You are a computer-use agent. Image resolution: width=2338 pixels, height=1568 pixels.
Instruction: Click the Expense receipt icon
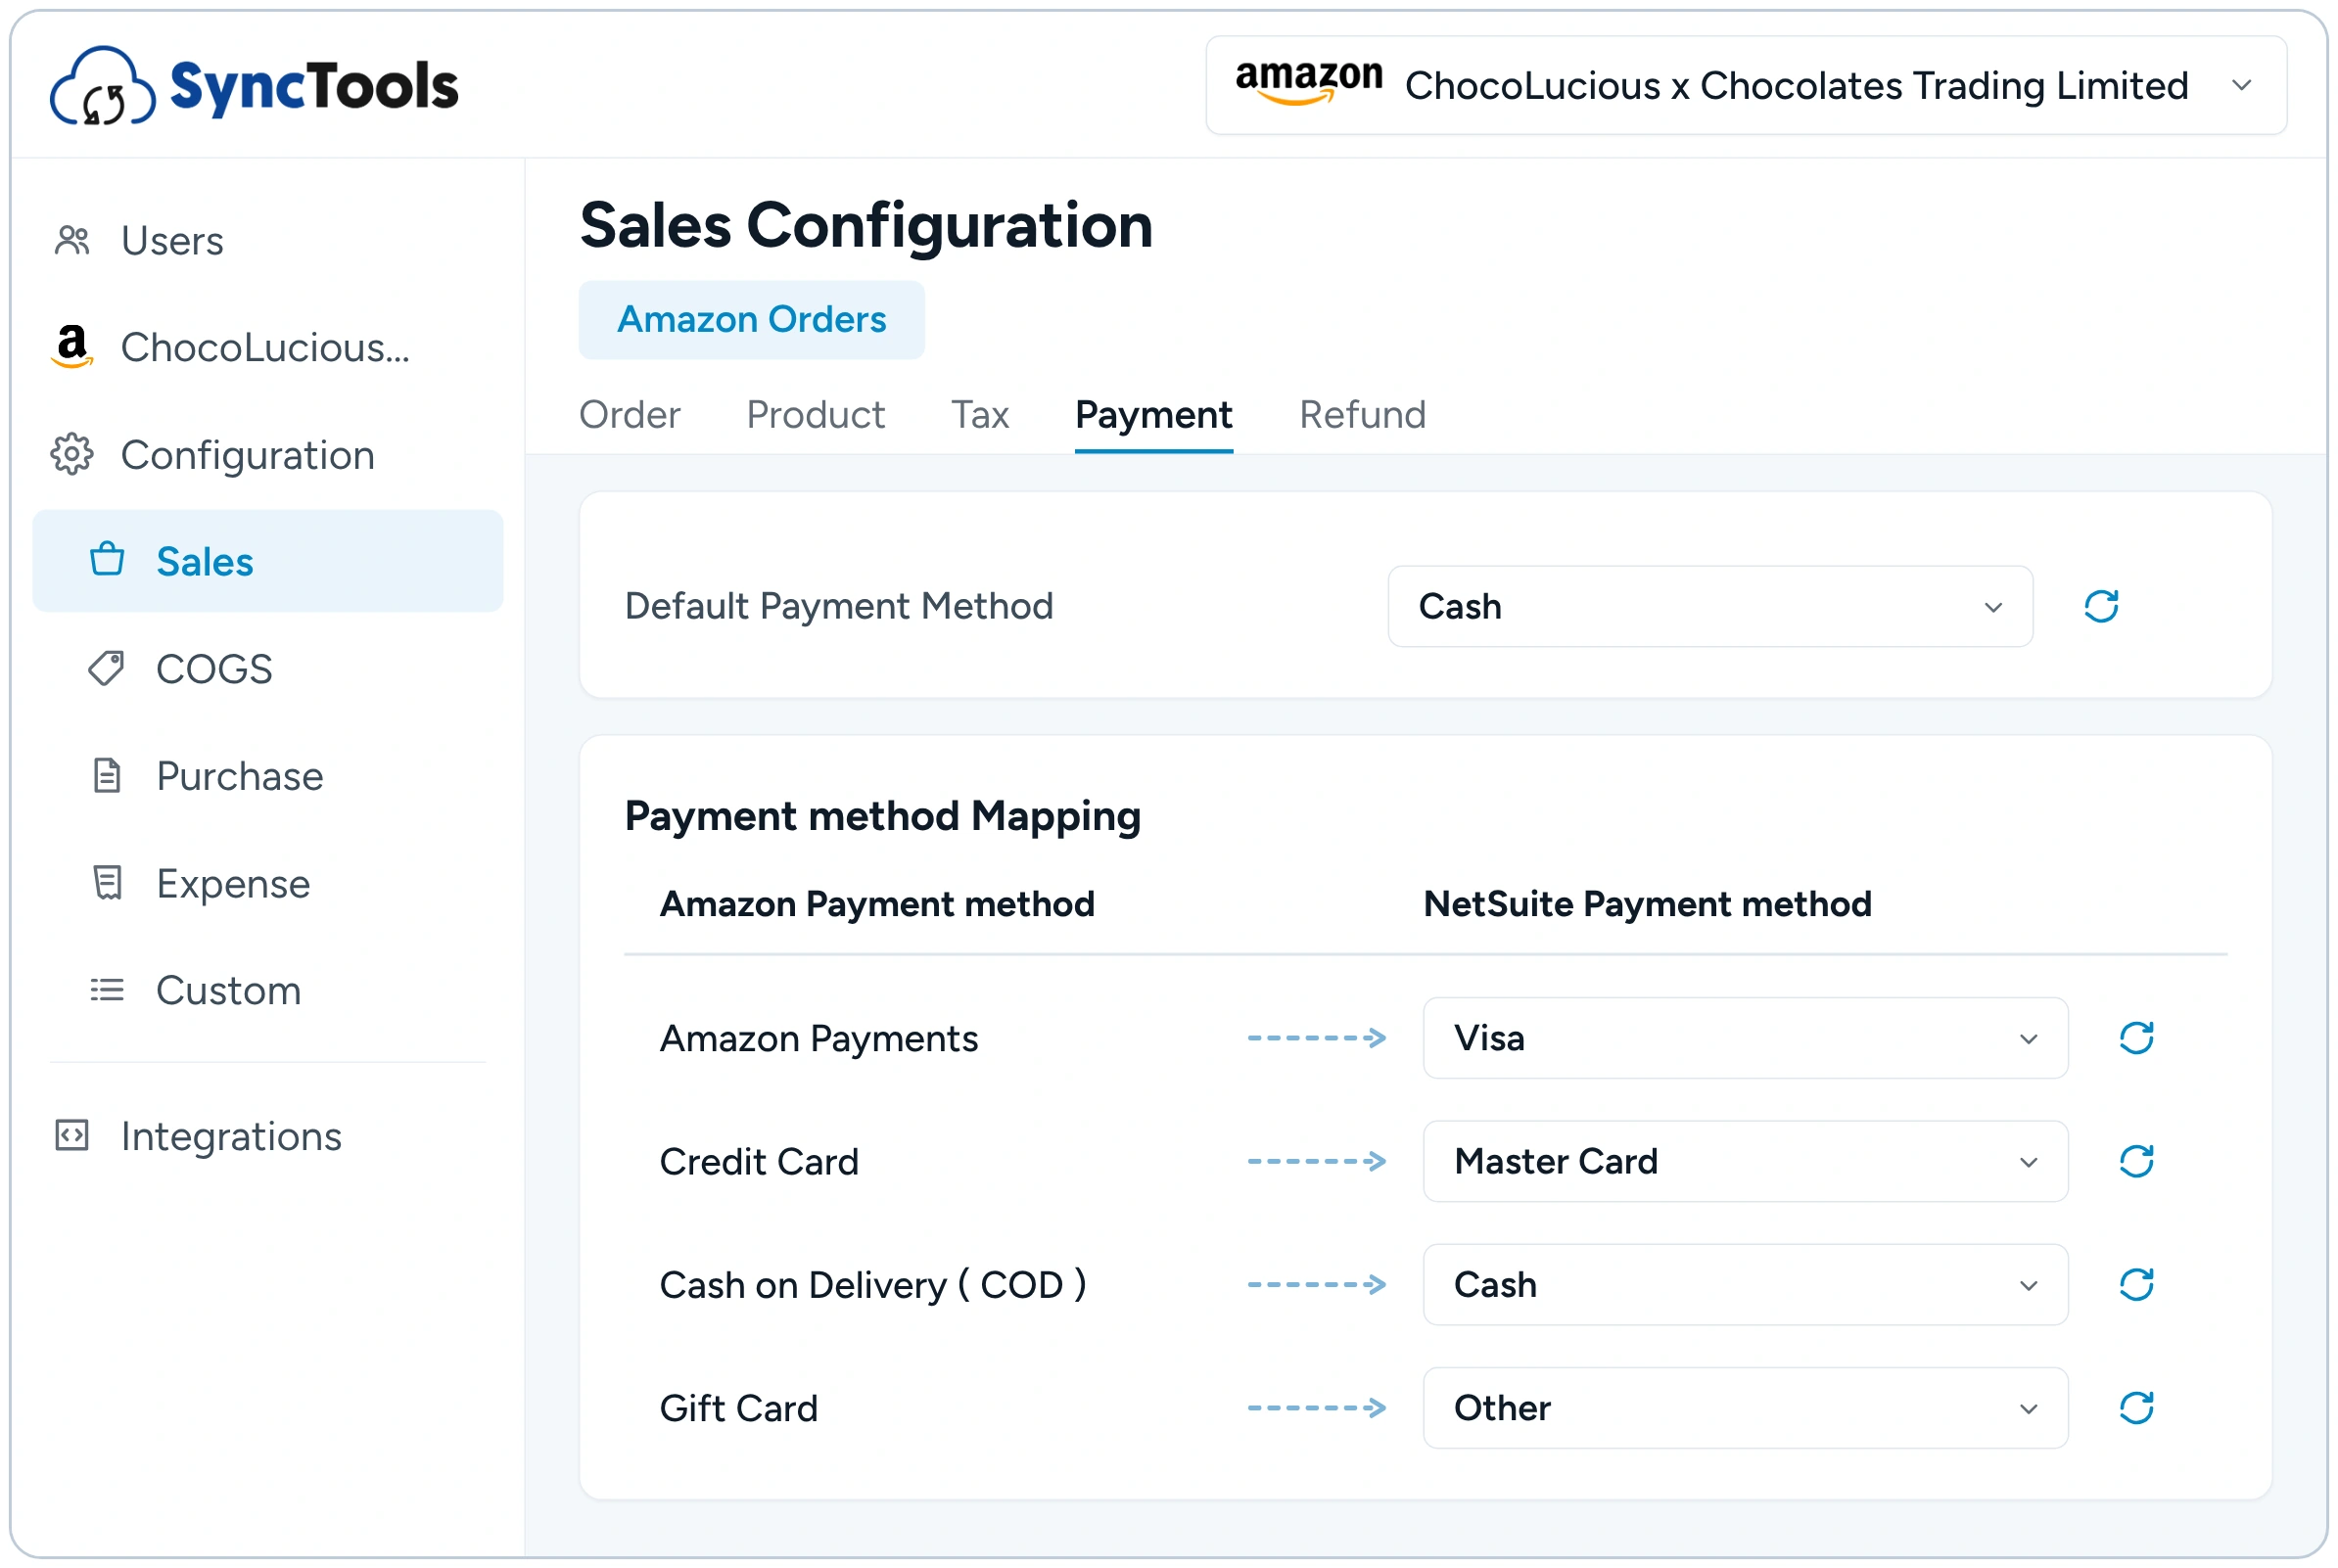[x=107, y=883]
